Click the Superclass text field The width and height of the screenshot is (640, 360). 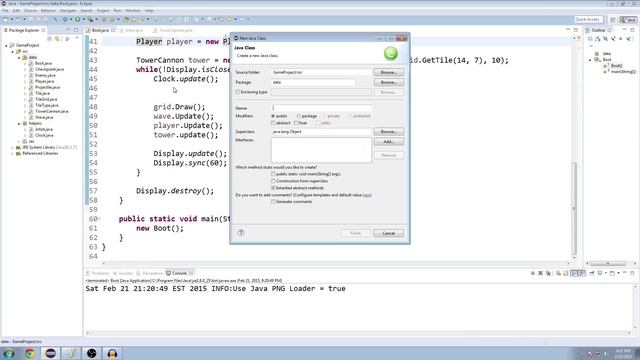pyautogui.click(x=322, y=132)
